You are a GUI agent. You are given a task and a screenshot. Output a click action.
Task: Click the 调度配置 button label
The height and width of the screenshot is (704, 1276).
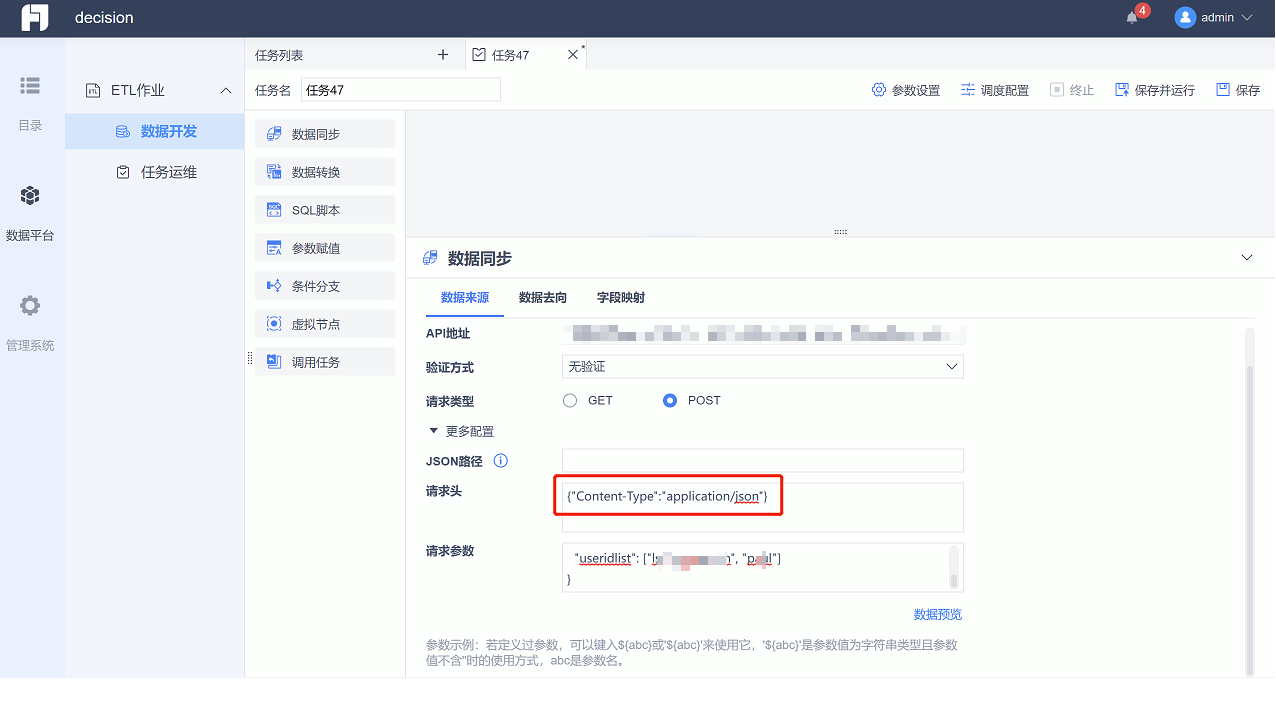pos(1005,90)
